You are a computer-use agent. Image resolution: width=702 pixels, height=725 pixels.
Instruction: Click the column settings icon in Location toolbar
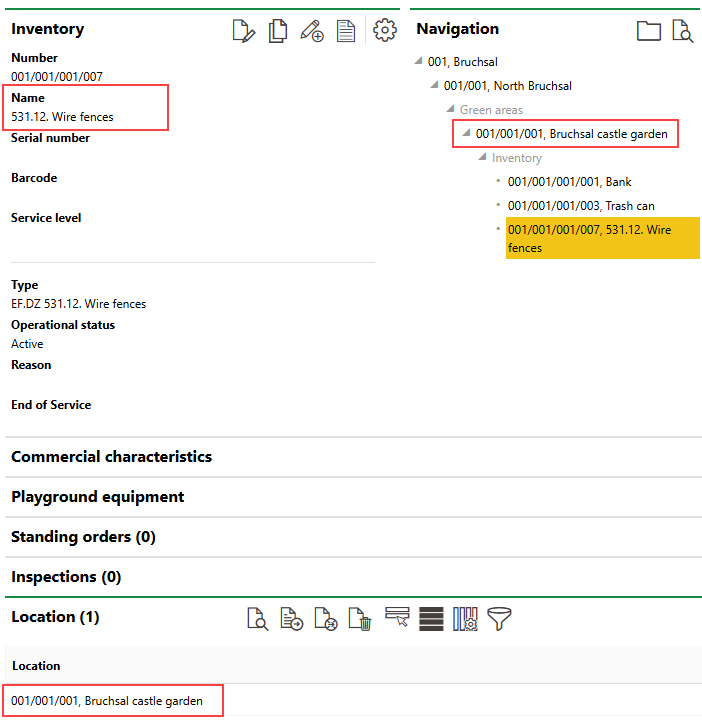point(465,620)
